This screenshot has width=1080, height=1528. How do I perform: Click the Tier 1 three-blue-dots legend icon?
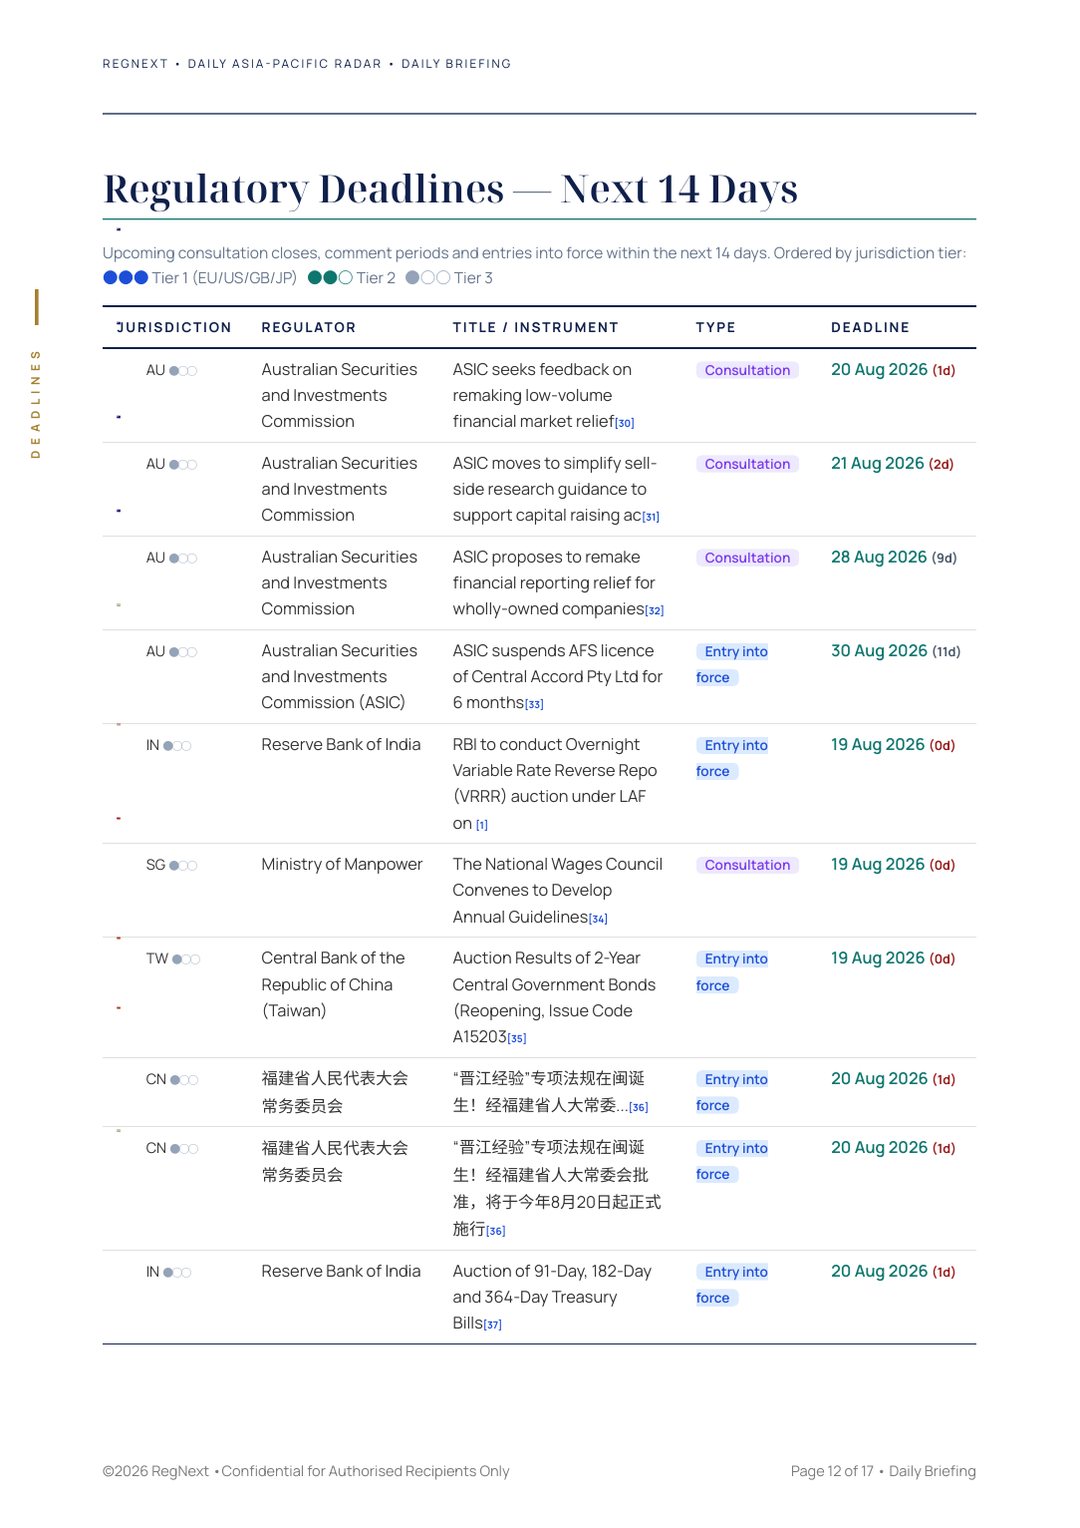tap(126, 278)
